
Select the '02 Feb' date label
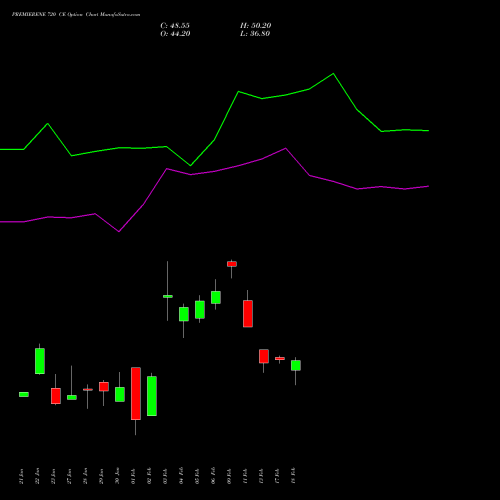coord(150,476)
